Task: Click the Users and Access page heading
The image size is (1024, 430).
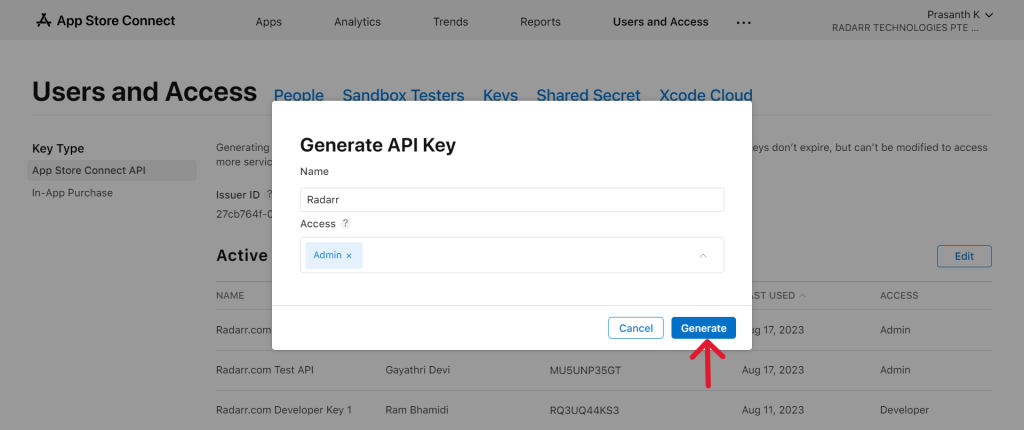Action: (x=144, y=91)
